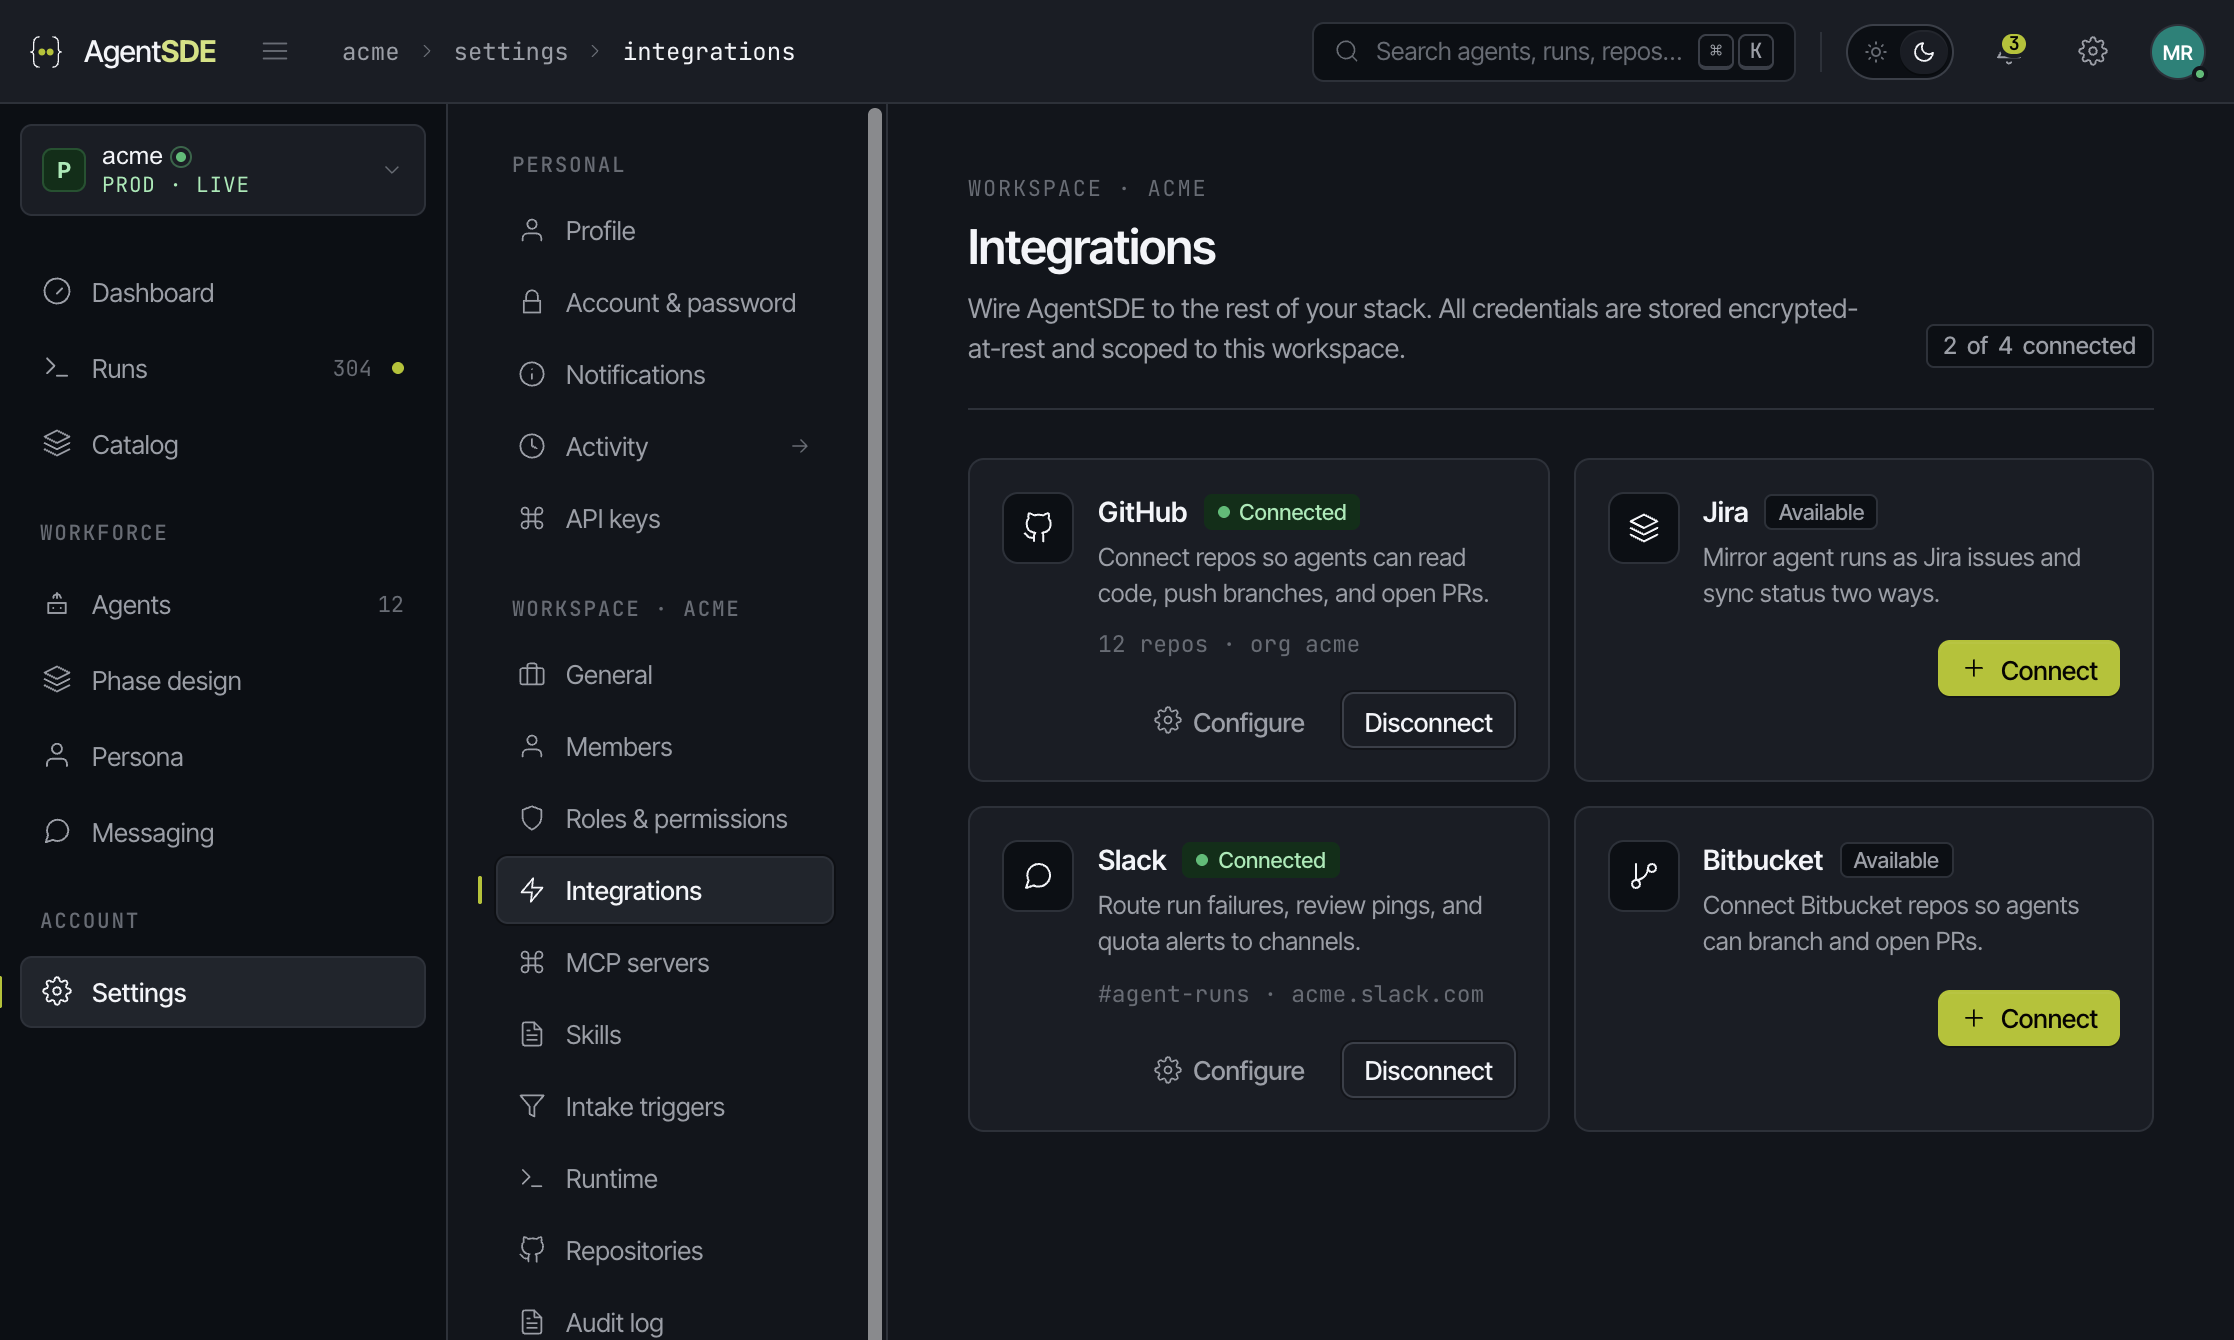Screen dimensions: 2234x1340
Task: Click the Messaging bubble icon
Action: (57, 832)
